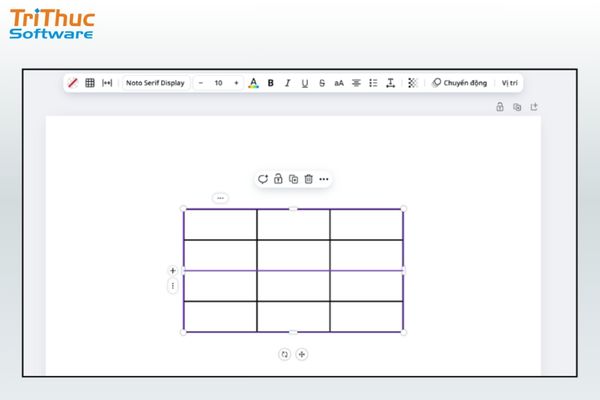This screenshot has width=600, height=400.
Task: Toggle strikethrough formatting
Action: coord(322,83)
